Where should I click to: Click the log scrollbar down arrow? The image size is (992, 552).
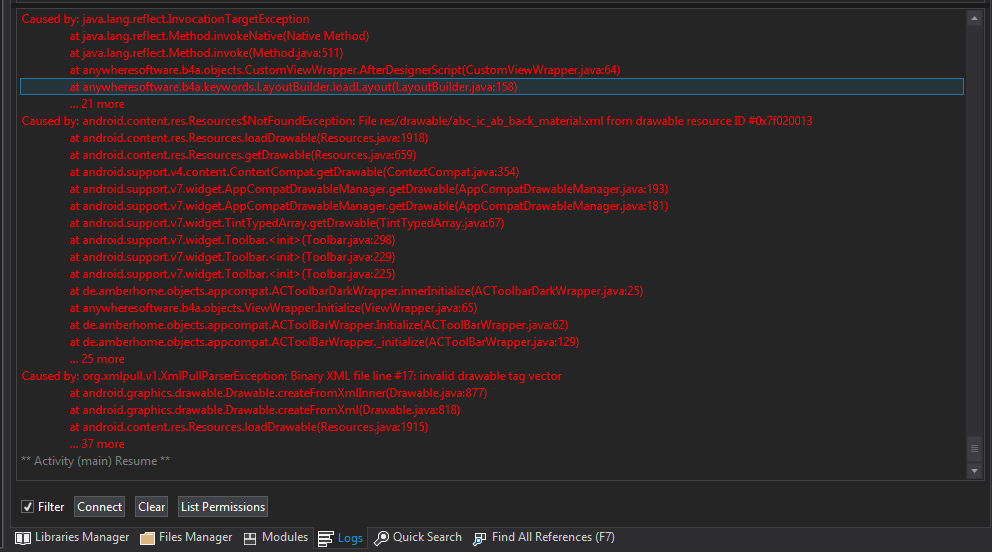pyautogui.click(x=976, y=470)
